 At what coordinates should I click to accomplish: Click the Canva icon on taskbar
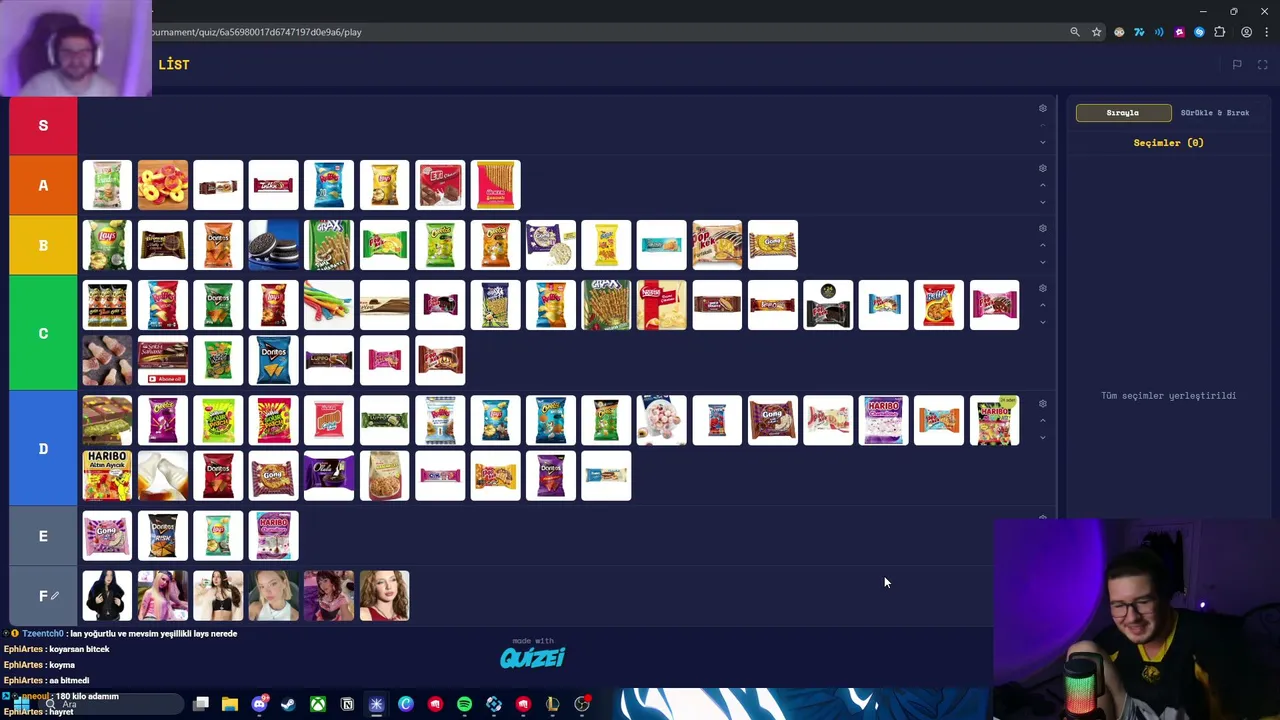pos(406,704)
